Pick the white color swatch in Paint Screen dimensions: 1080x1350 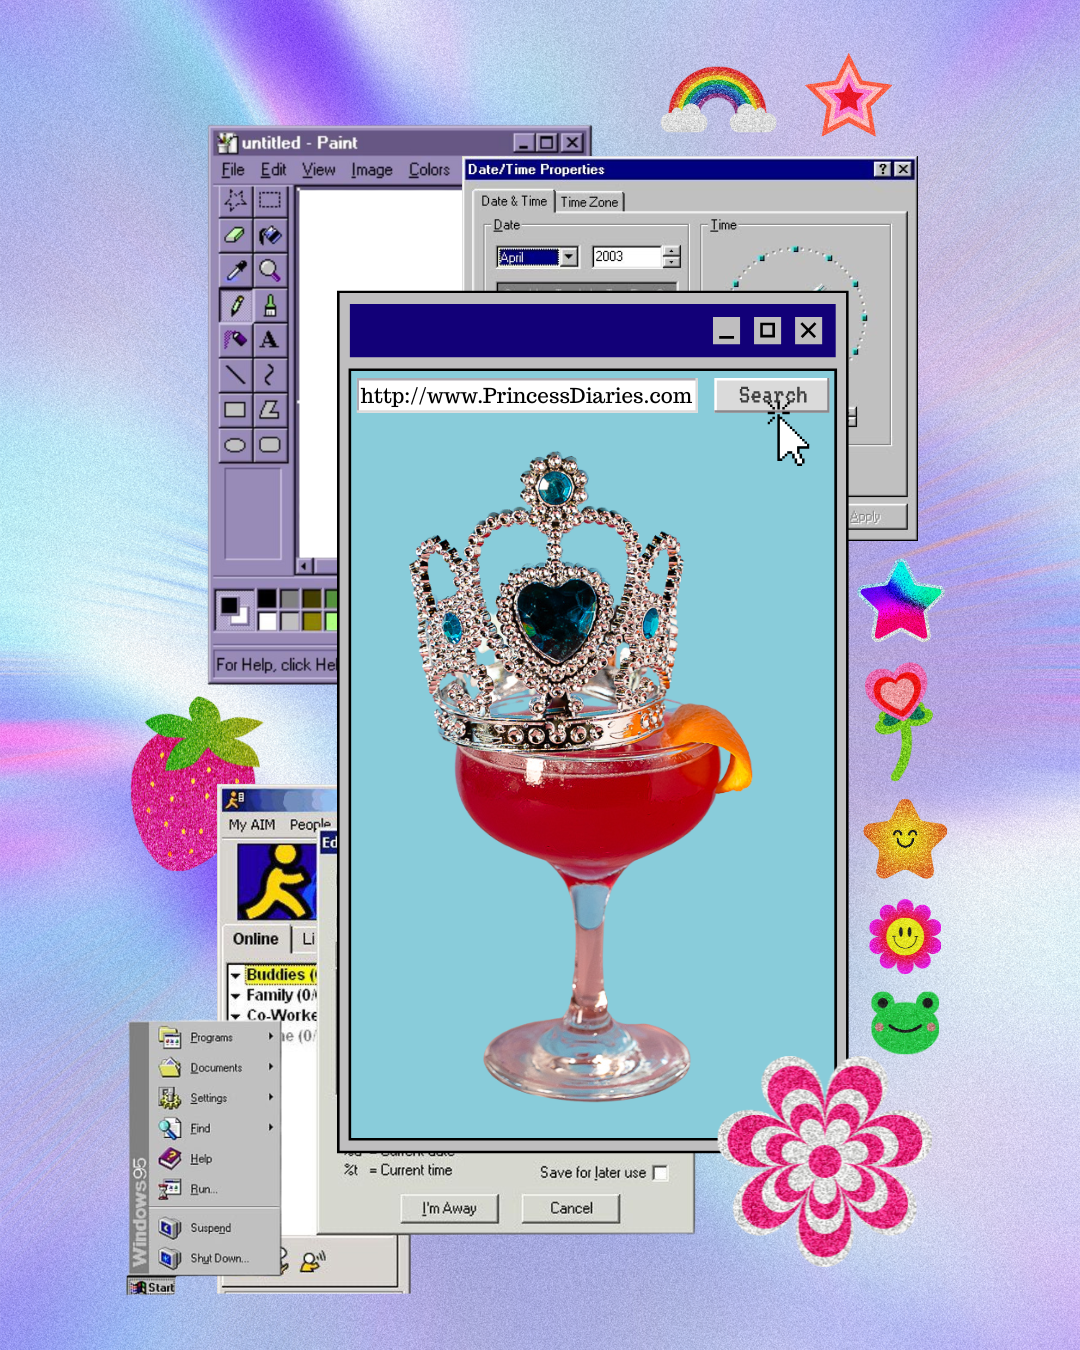(x=267, y=621)
